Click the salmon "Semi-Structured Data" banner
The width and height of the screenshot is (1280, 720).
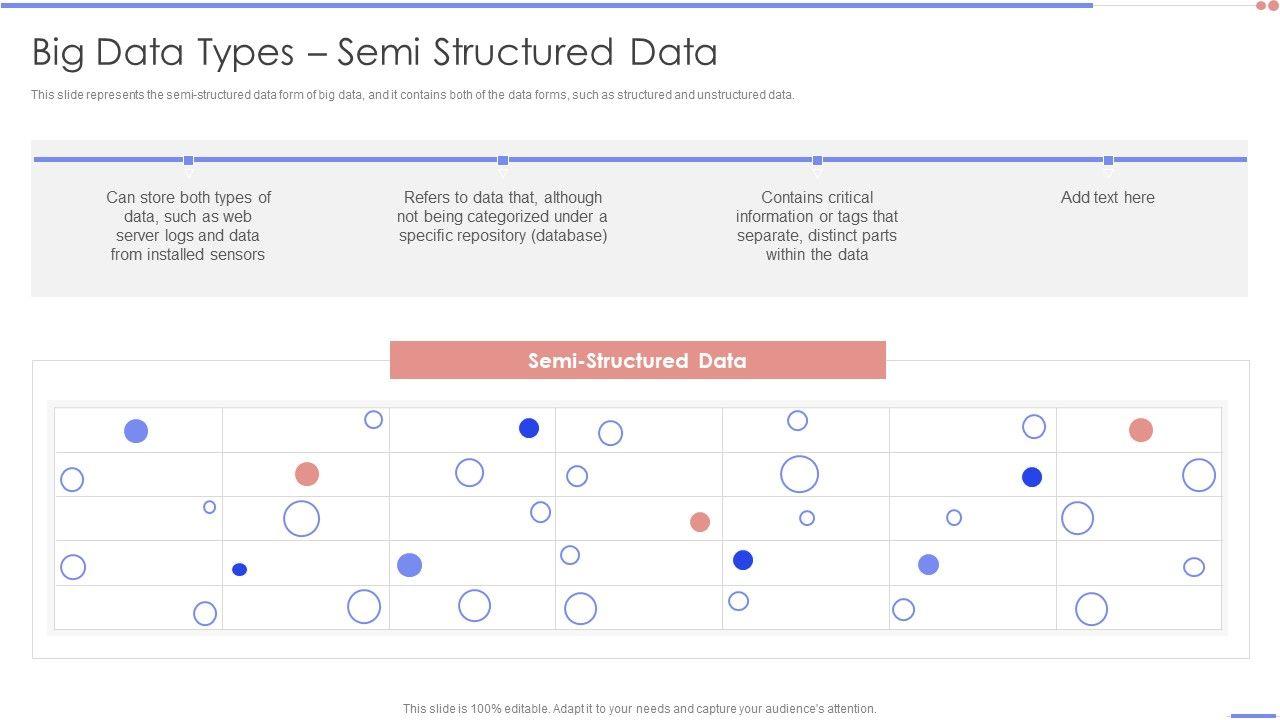pyautogui.click(x=637, y=360)
